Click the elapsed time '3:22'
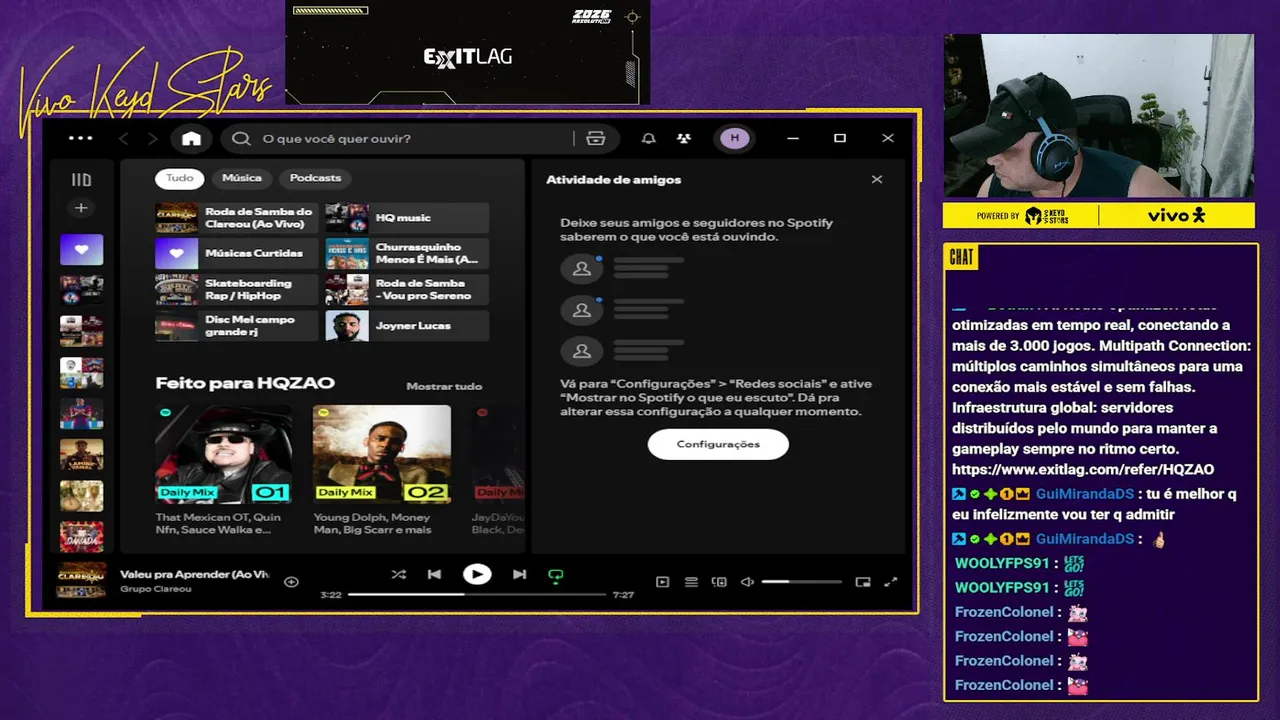The height and width of the screenshot is (720, 1280). click(331, 595)
